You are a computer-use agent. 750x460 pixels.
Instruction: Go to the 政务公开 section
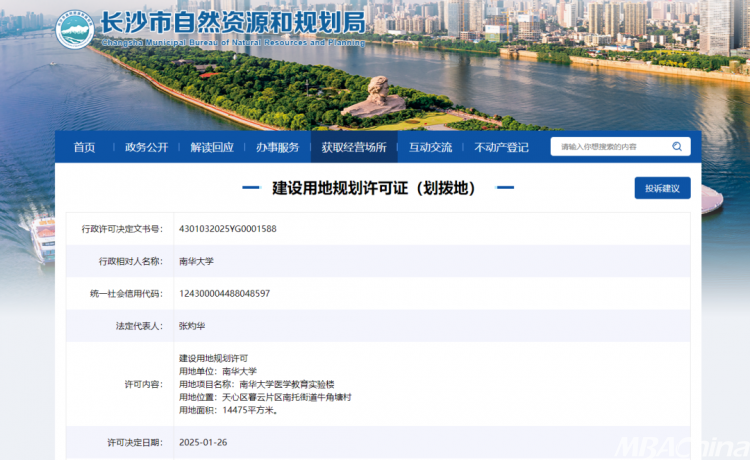pos(146,147)
